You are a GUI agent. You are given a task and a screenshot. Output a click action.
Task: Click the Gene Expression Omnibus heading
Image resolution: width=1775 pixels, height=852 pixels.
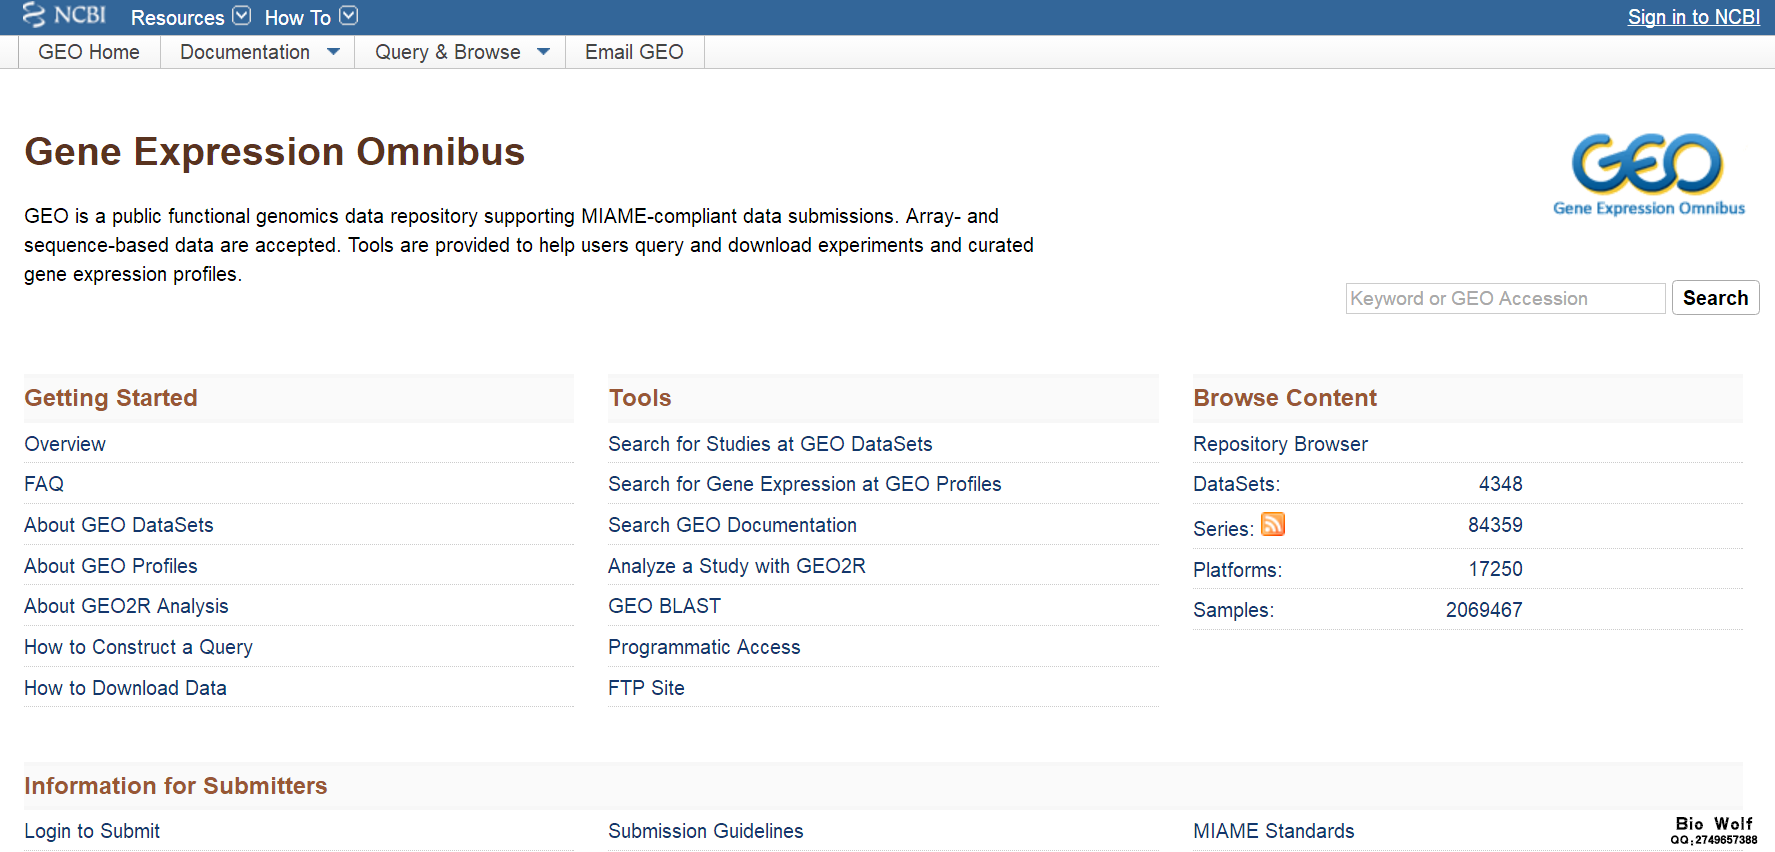[274, 152]
